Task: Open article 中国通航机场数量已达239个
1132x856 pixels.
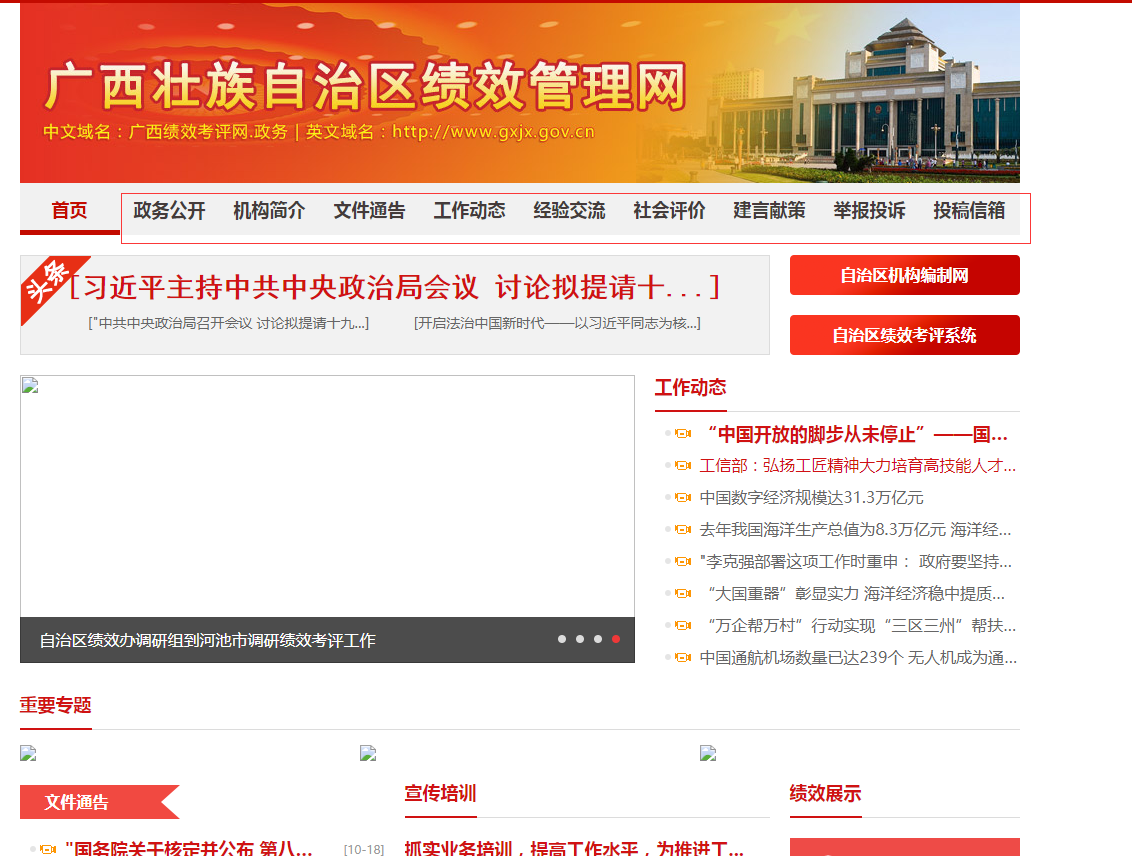Action: [x=858, y=658]
